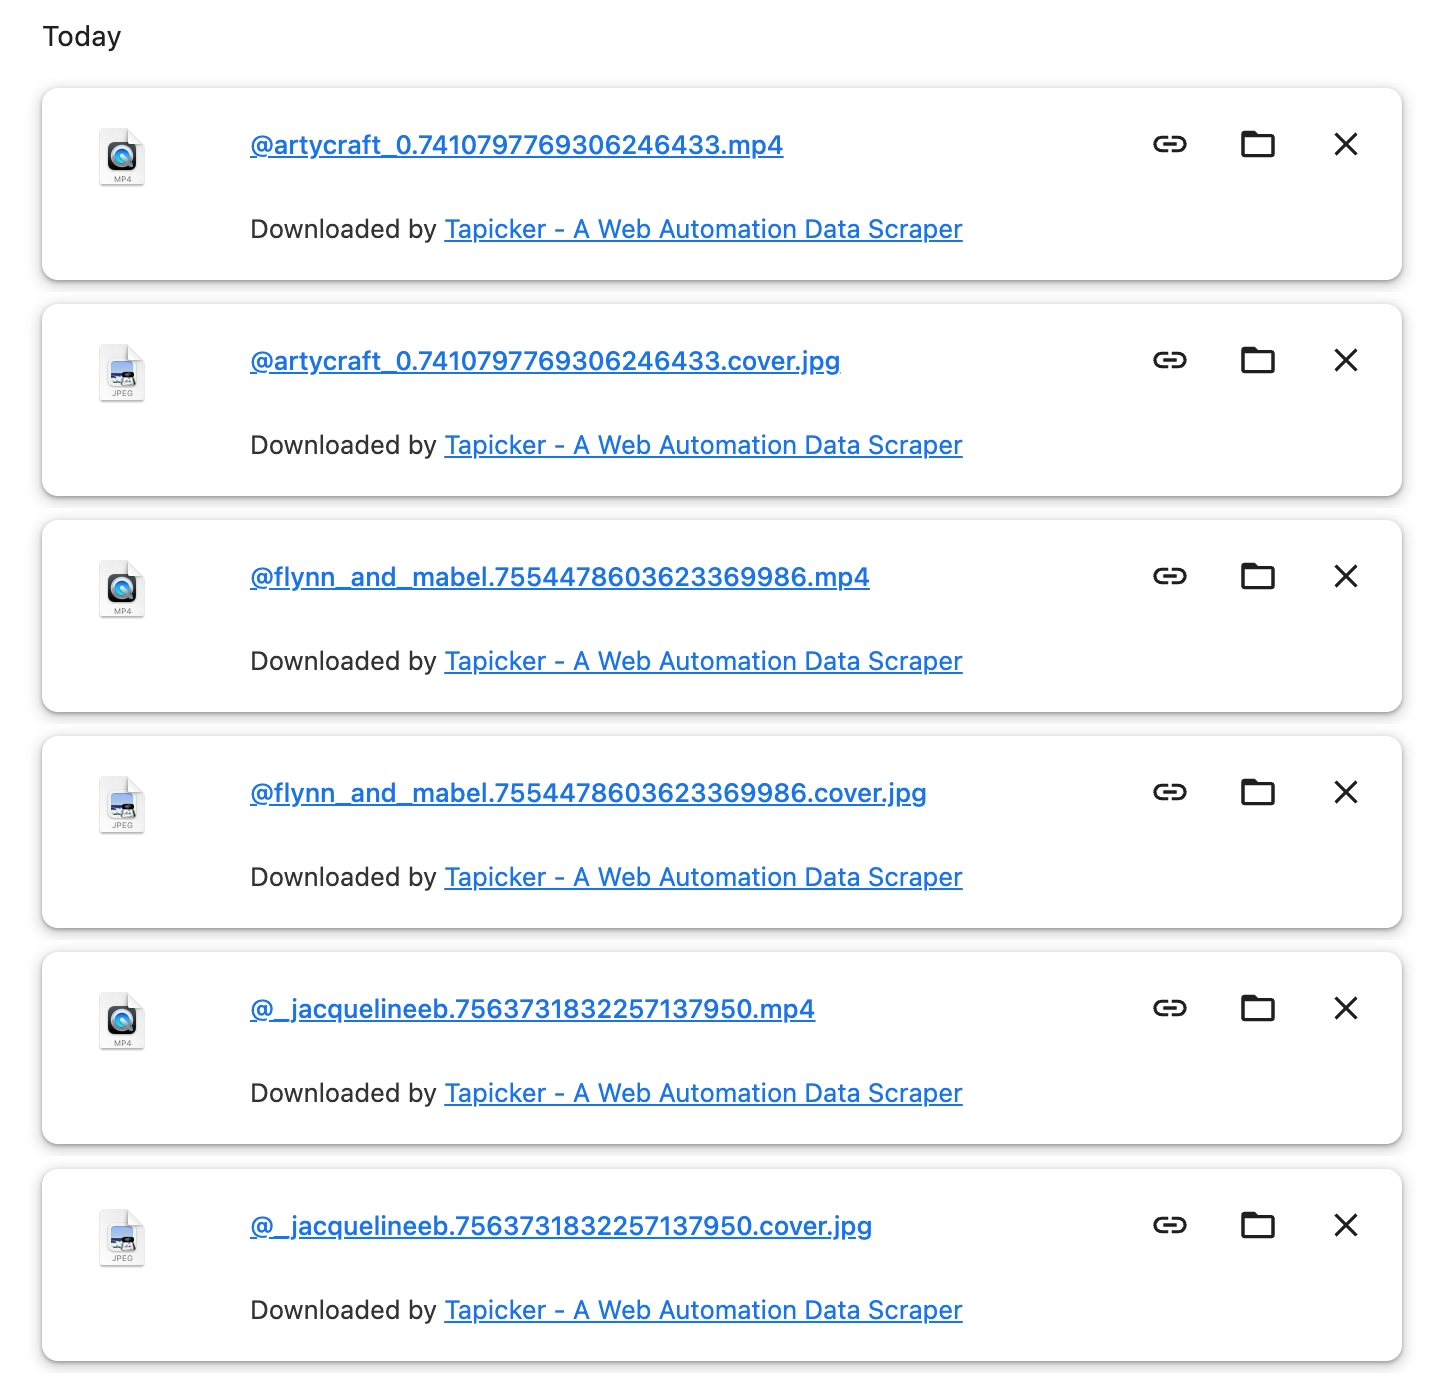Copy download link for @artycraft_0 mp4 file
The image size is (1440, 1400).
coord(1169,144)
